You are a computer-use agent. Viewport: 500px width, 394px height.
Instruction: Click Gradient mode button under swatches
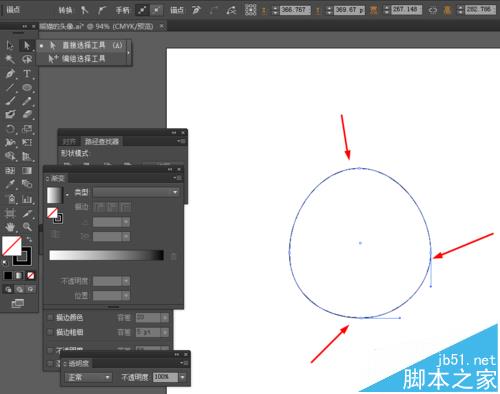pyautogui.click(x=19, y=275)
